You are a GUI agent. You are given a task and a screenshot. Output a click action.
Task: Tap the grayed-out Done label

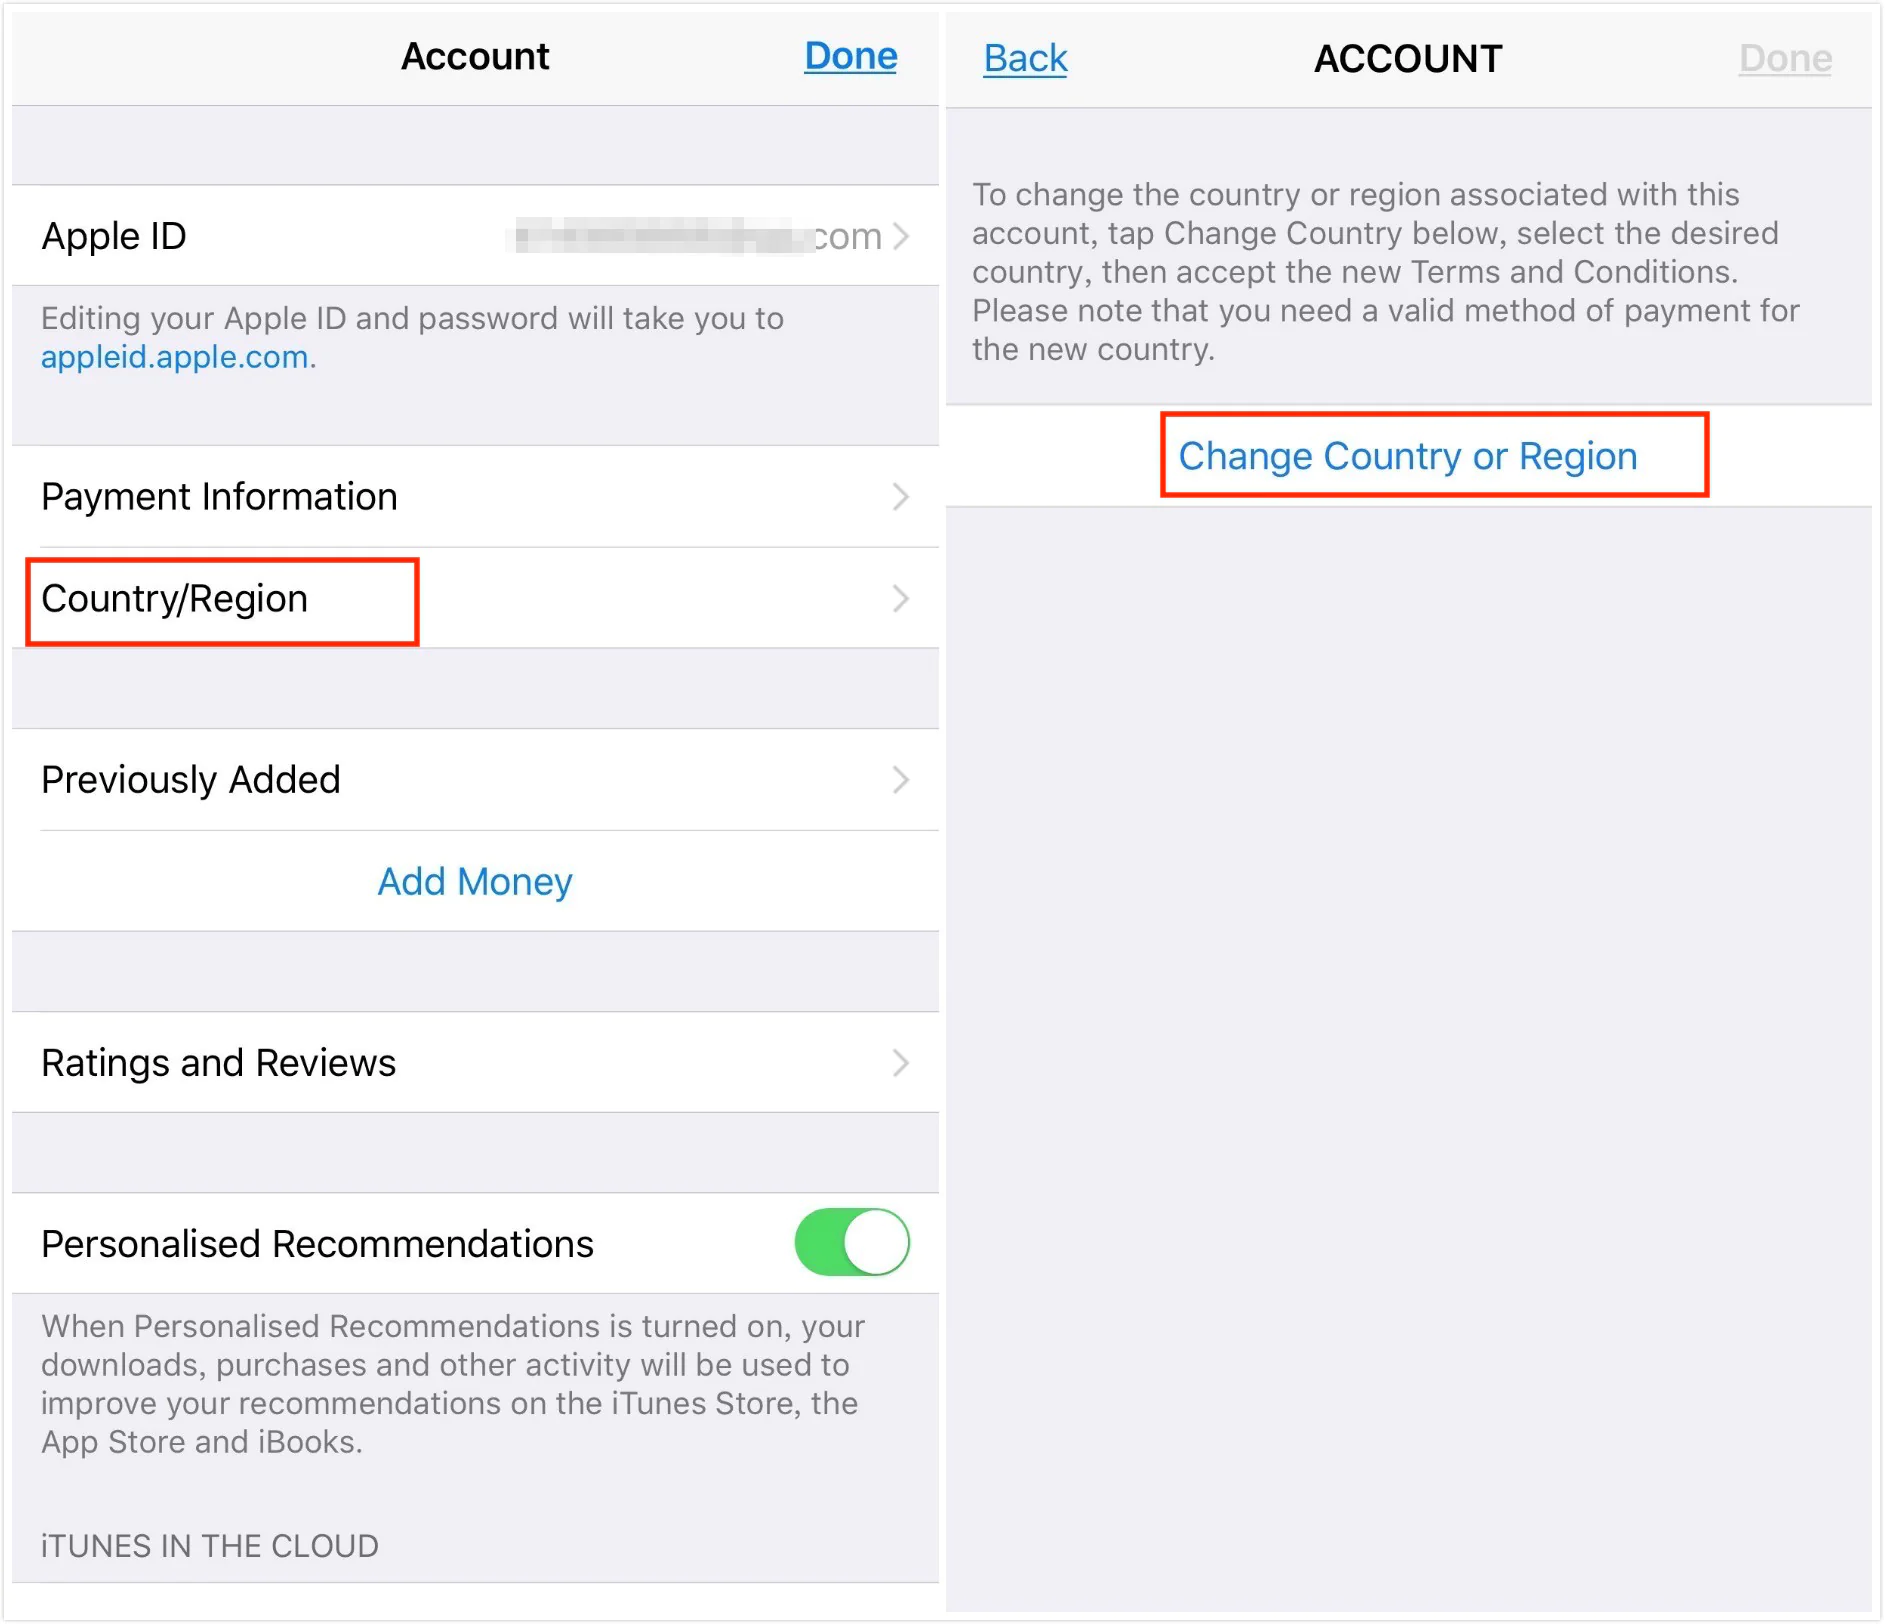pyautogui.click(x=1784, y=58)
